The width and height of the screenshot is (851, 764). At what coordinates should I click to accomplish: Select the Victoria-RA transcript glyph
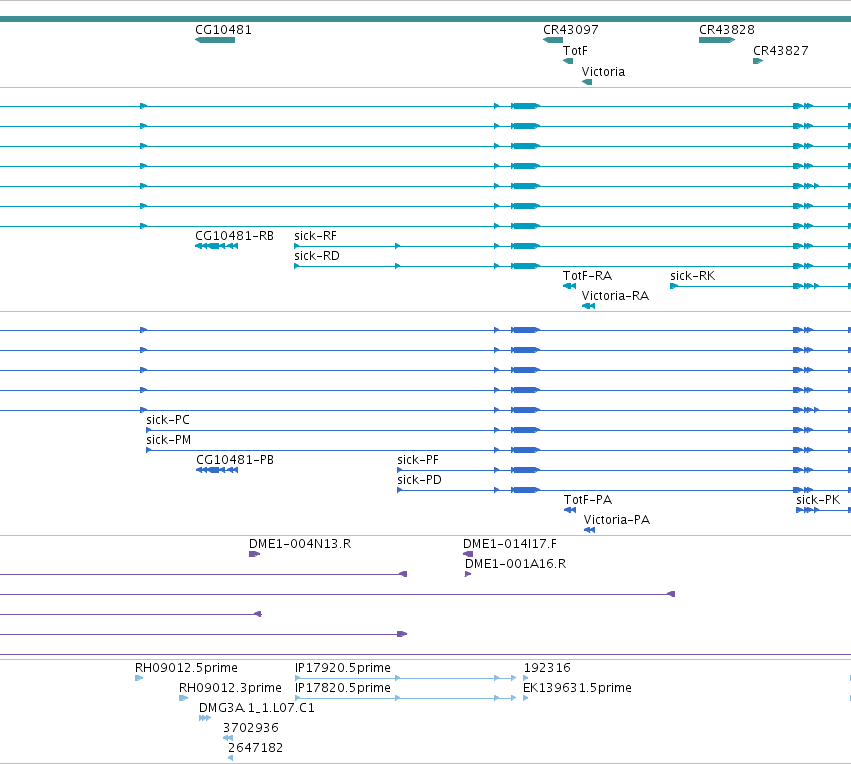pos(588,306)
